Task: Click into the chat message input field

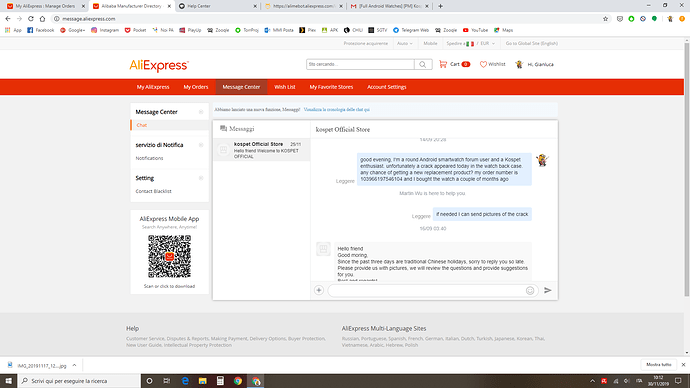Action: click(x=427, y=290)
